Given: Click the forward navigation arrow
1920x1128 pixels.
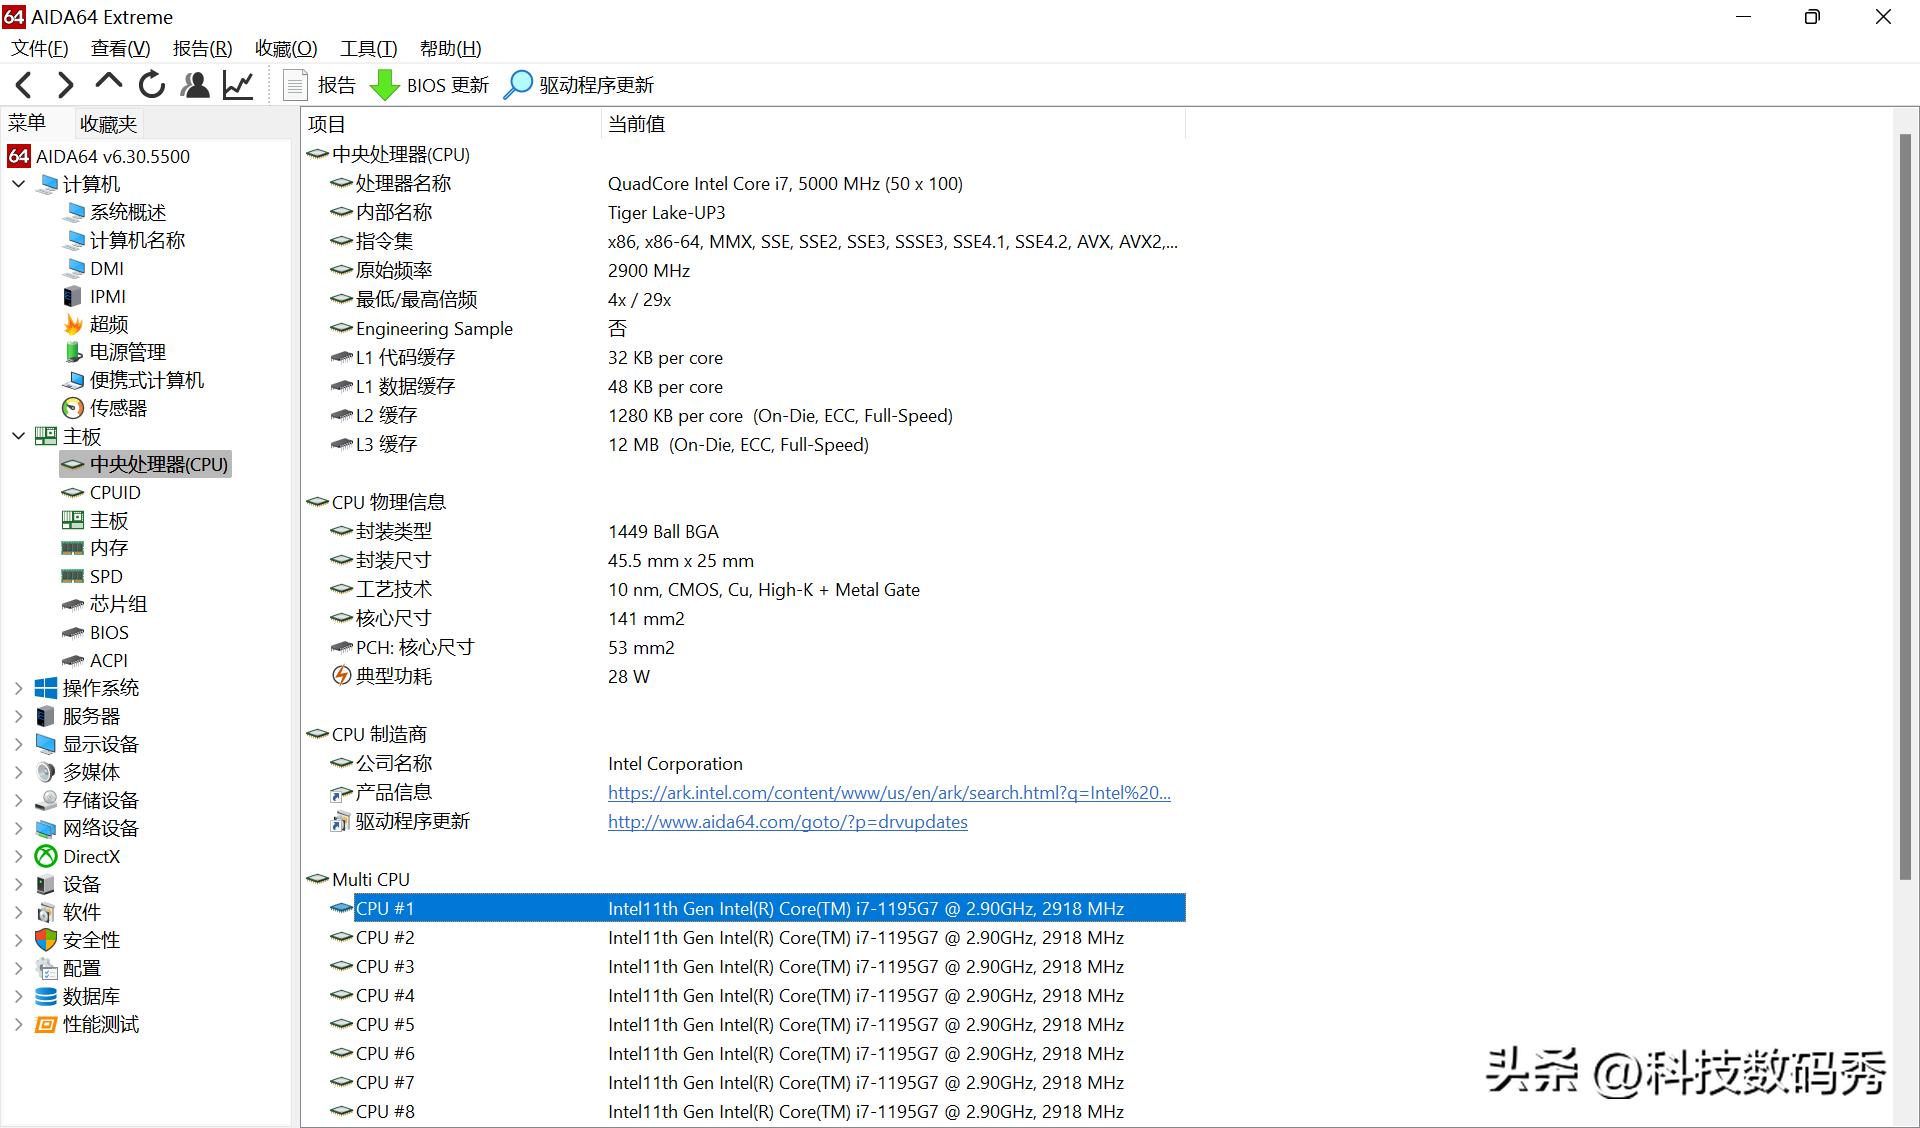Looking at the screenshot, I should (x=65, y=84).
